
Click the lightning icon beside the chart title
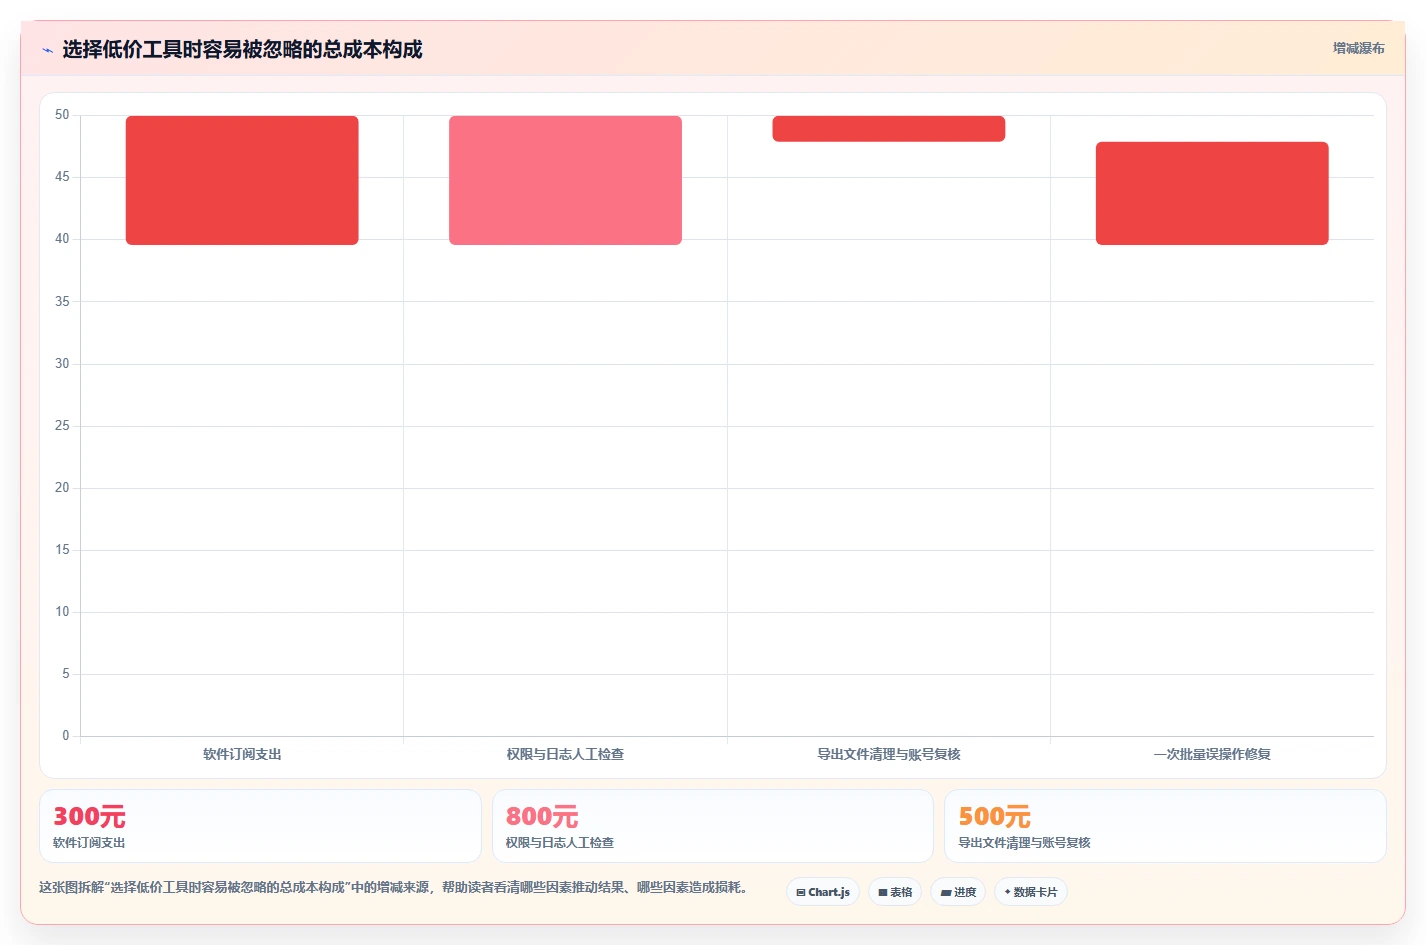pyautogui.click(x=47, y=50)
